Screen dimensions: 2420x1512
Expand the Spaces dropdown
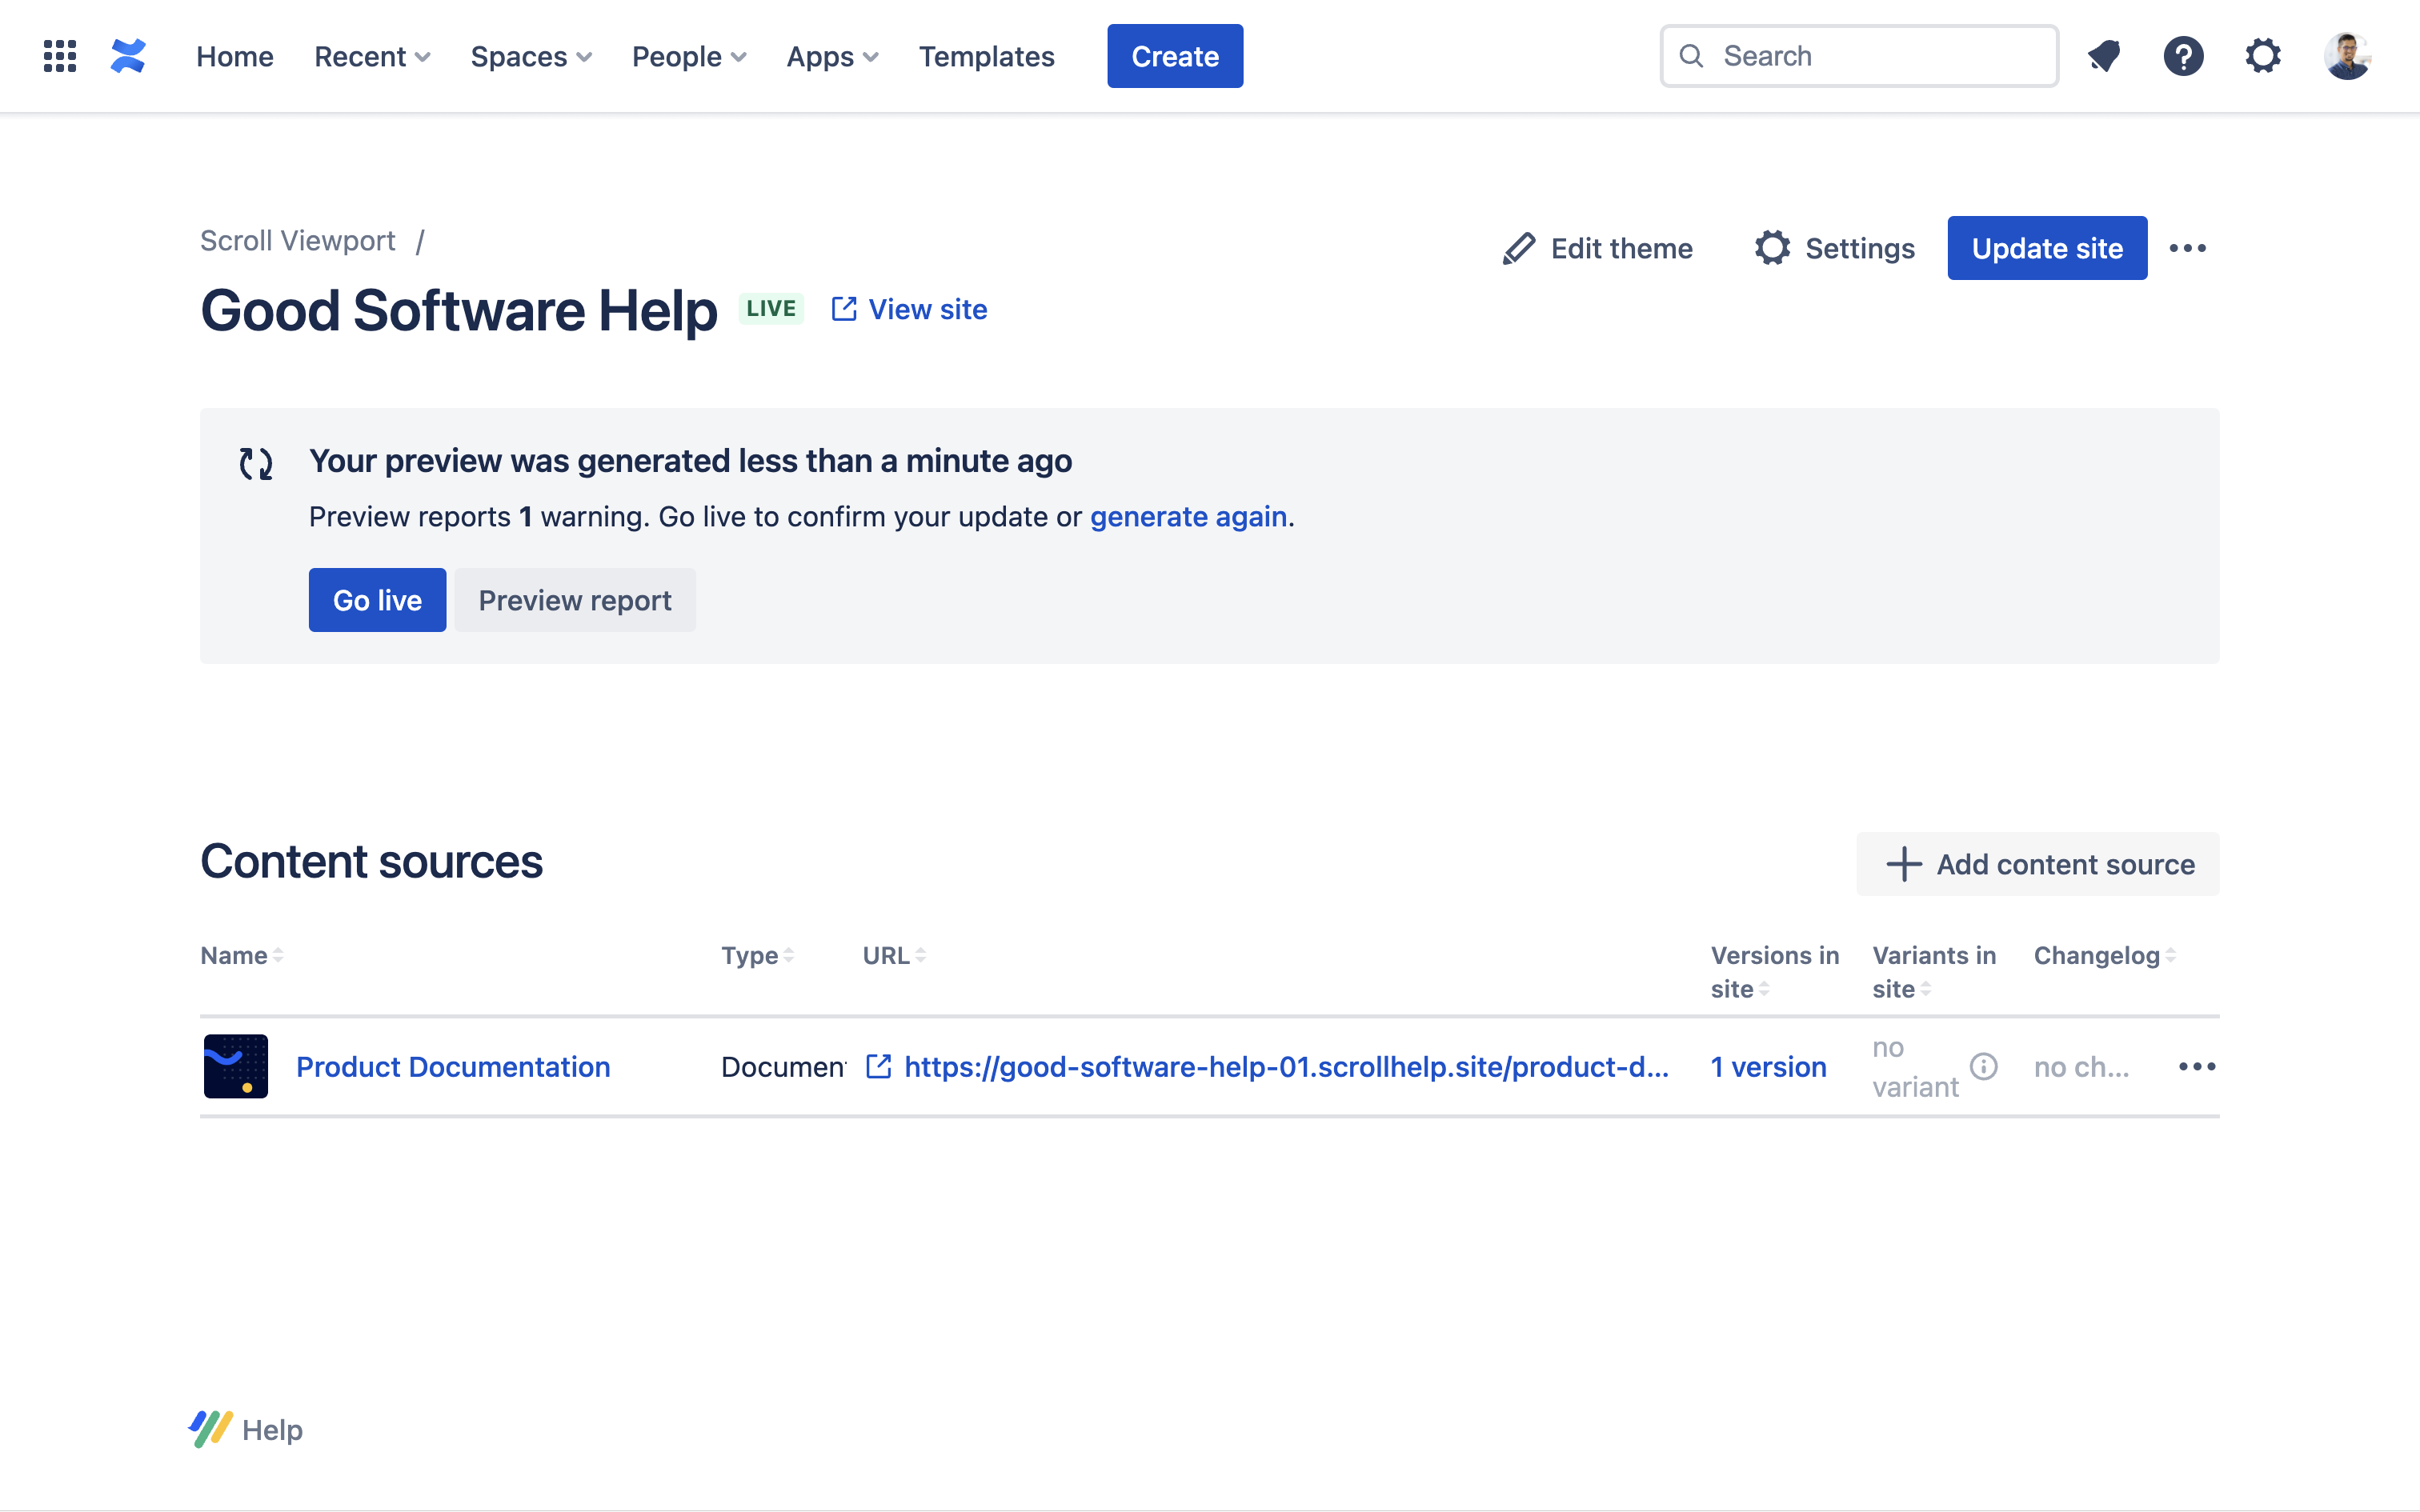point(531,56)
